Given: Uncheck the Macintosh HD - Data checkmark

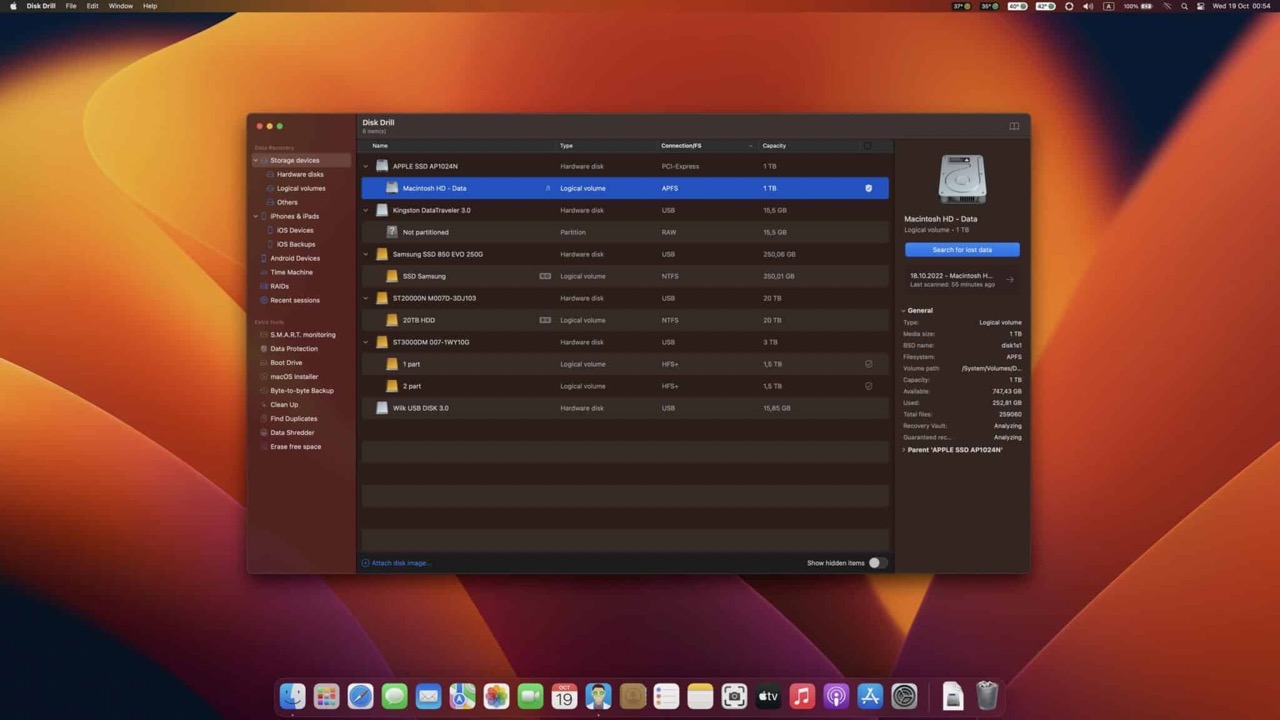Looking at the screenshot, I should (x=868, y=188).
